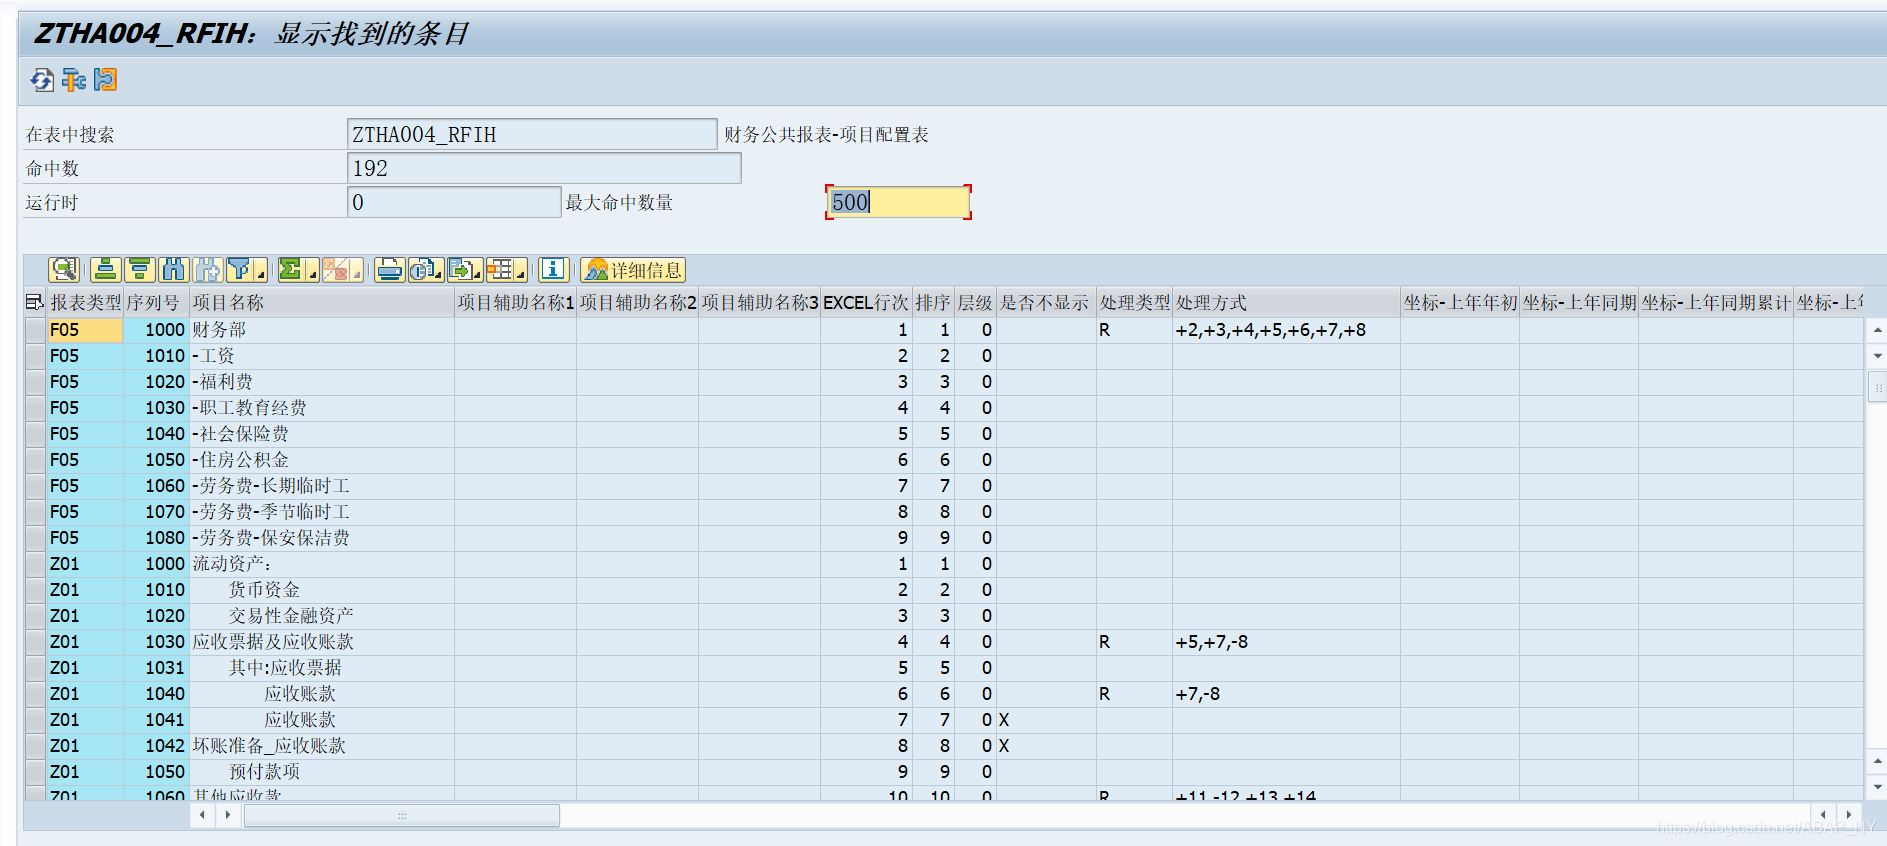Select row marker for F05 1030 -职工教育经费
This screenshot has width=1887, height=846.
click(x=35, y=408)
